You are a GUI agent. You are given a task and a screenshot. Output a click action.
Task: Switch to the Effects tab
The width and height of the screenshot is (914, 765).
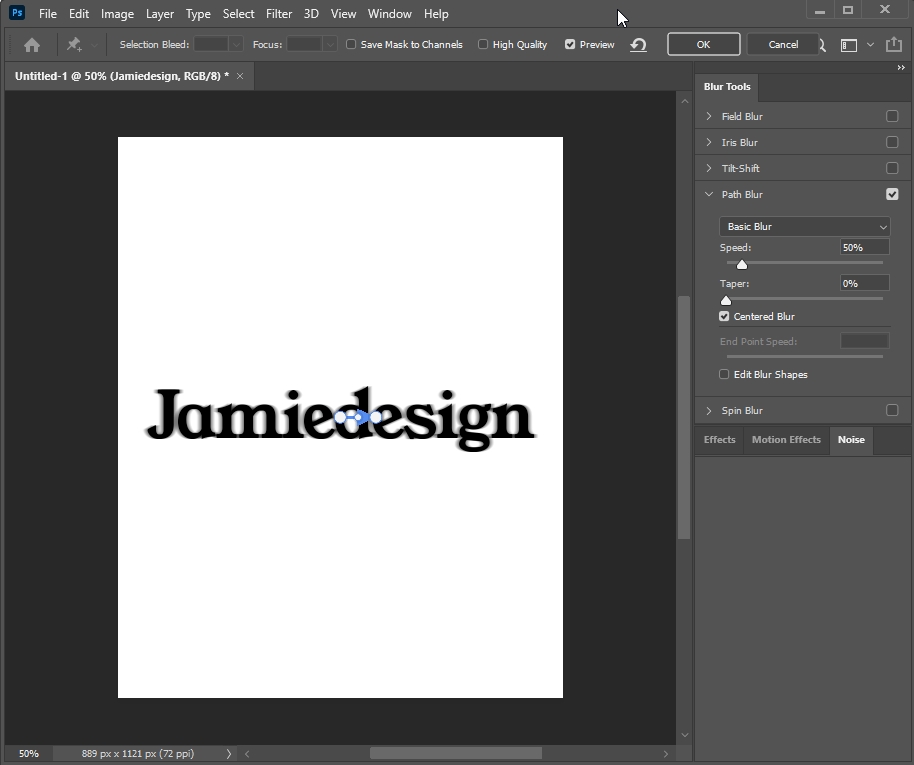(x=719, y=440)
